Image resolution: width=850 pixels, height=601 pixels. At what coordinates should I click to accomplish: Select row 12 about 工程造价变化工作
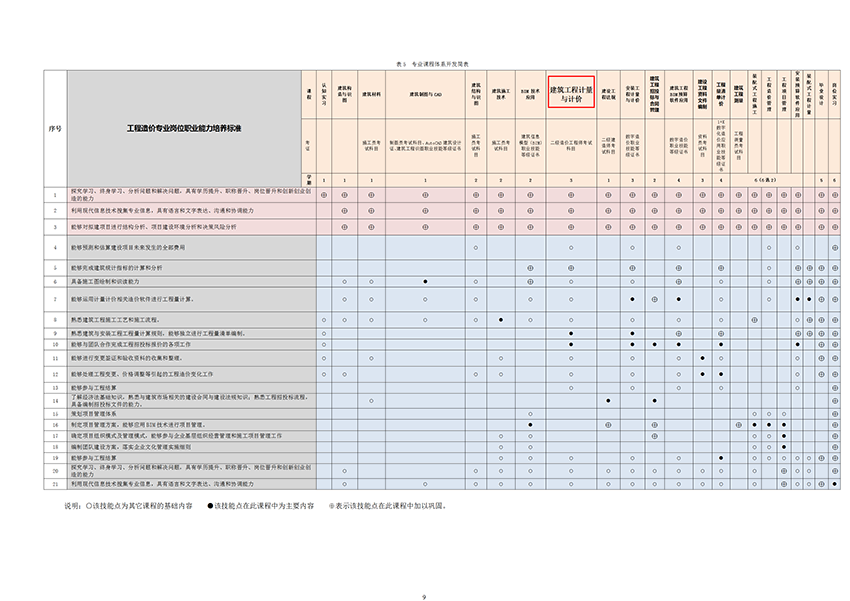pyautogui.click(x=141, y=374)
